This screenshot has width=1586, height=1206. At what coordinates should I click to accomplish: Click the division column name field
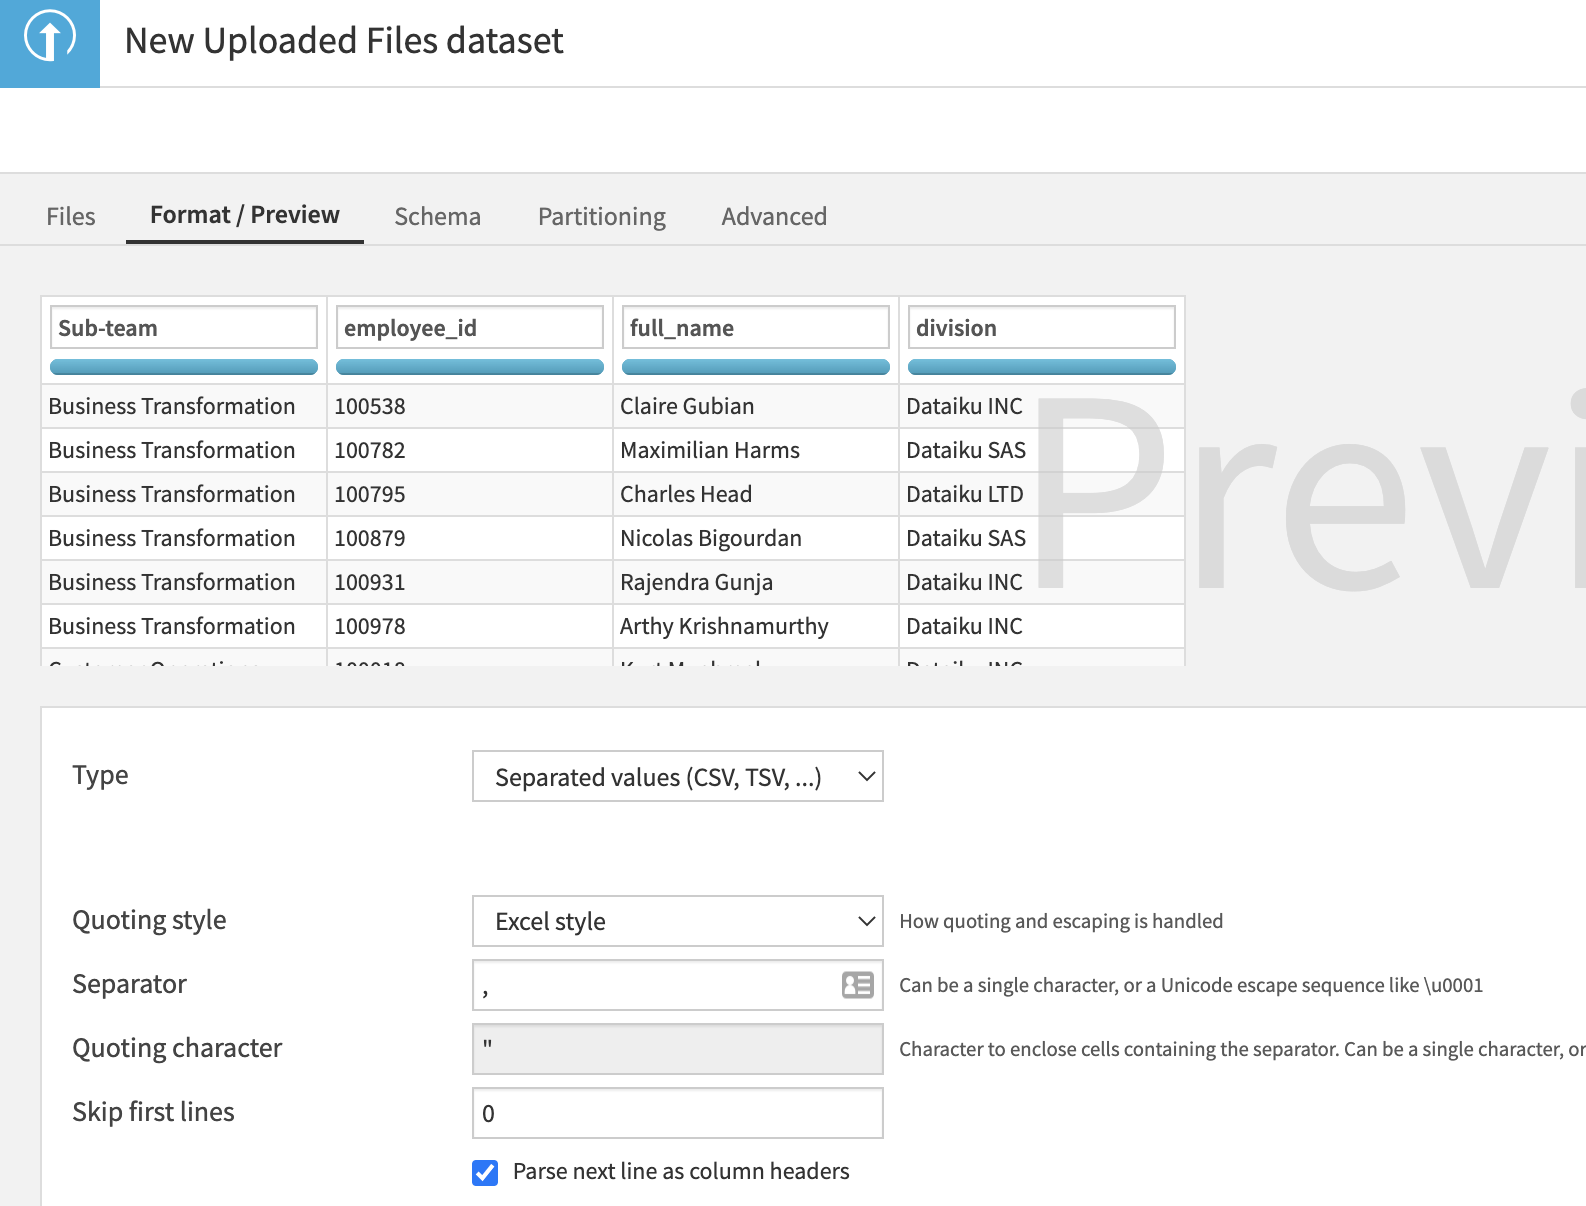pos(1042,327)
